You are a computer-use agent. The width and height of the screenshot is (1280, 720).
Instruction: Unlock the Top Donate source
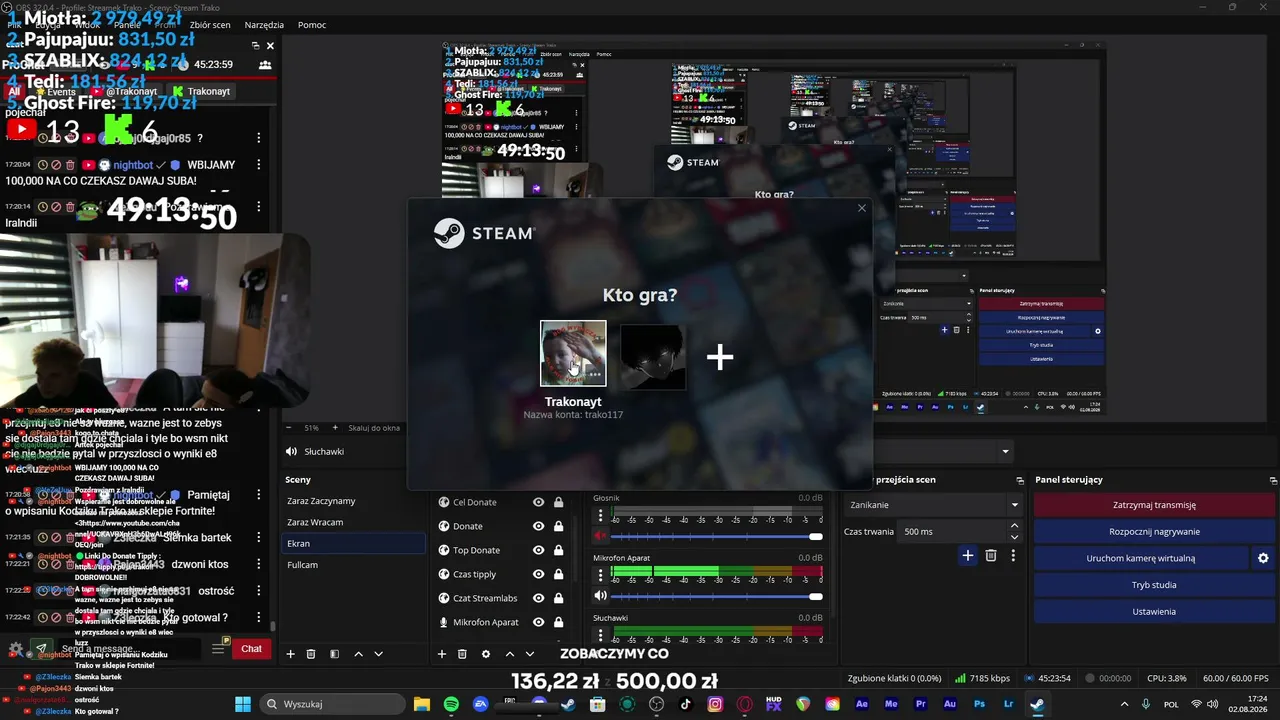[558, 550]
